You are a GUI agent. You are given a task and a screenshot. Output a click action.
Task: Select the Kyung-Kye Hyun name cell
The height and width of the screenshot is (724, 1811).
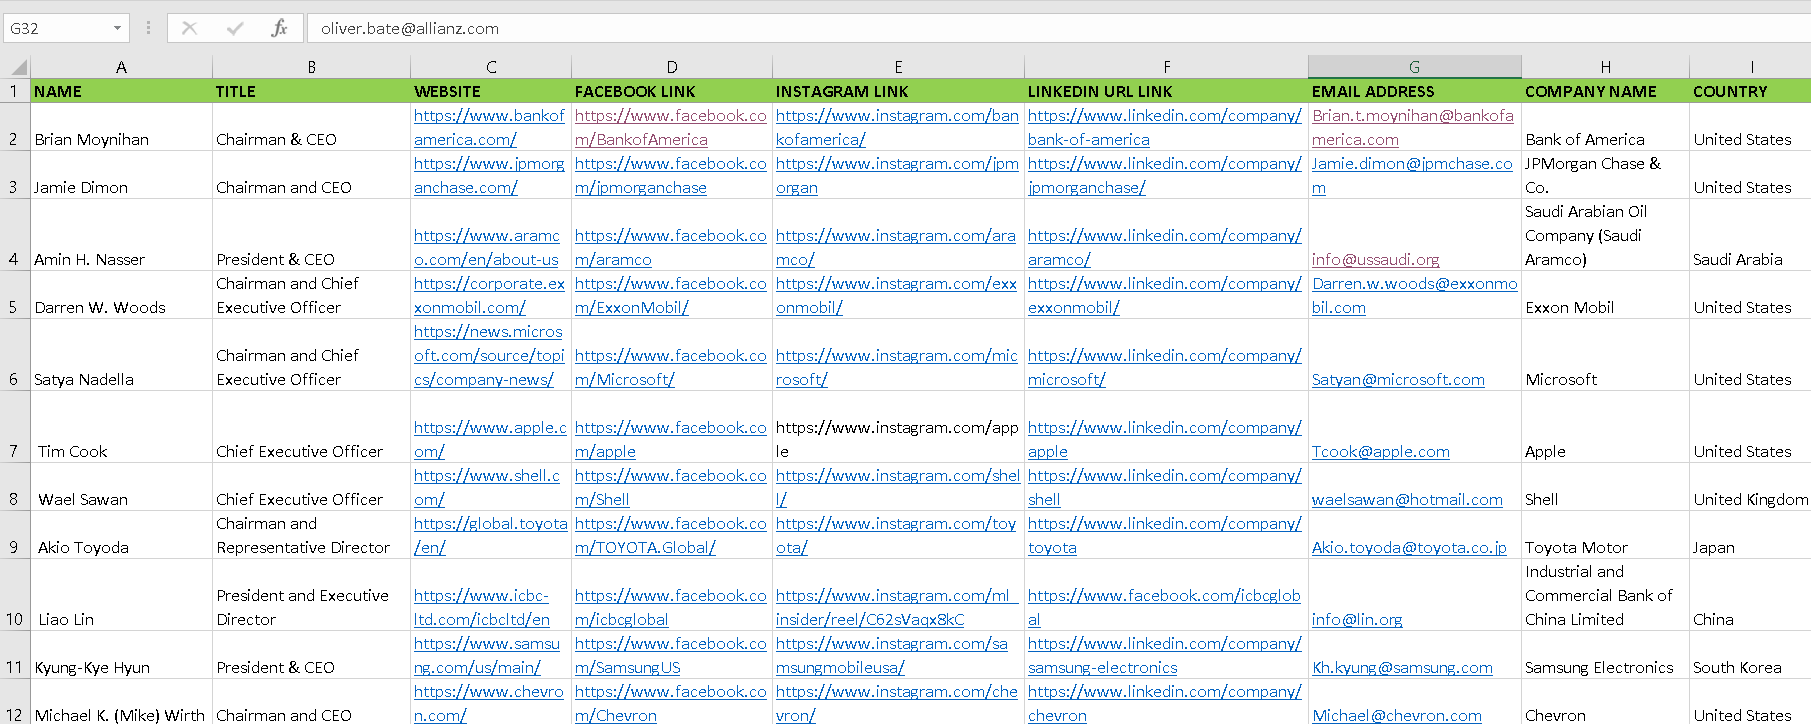[x=121, y=655]
